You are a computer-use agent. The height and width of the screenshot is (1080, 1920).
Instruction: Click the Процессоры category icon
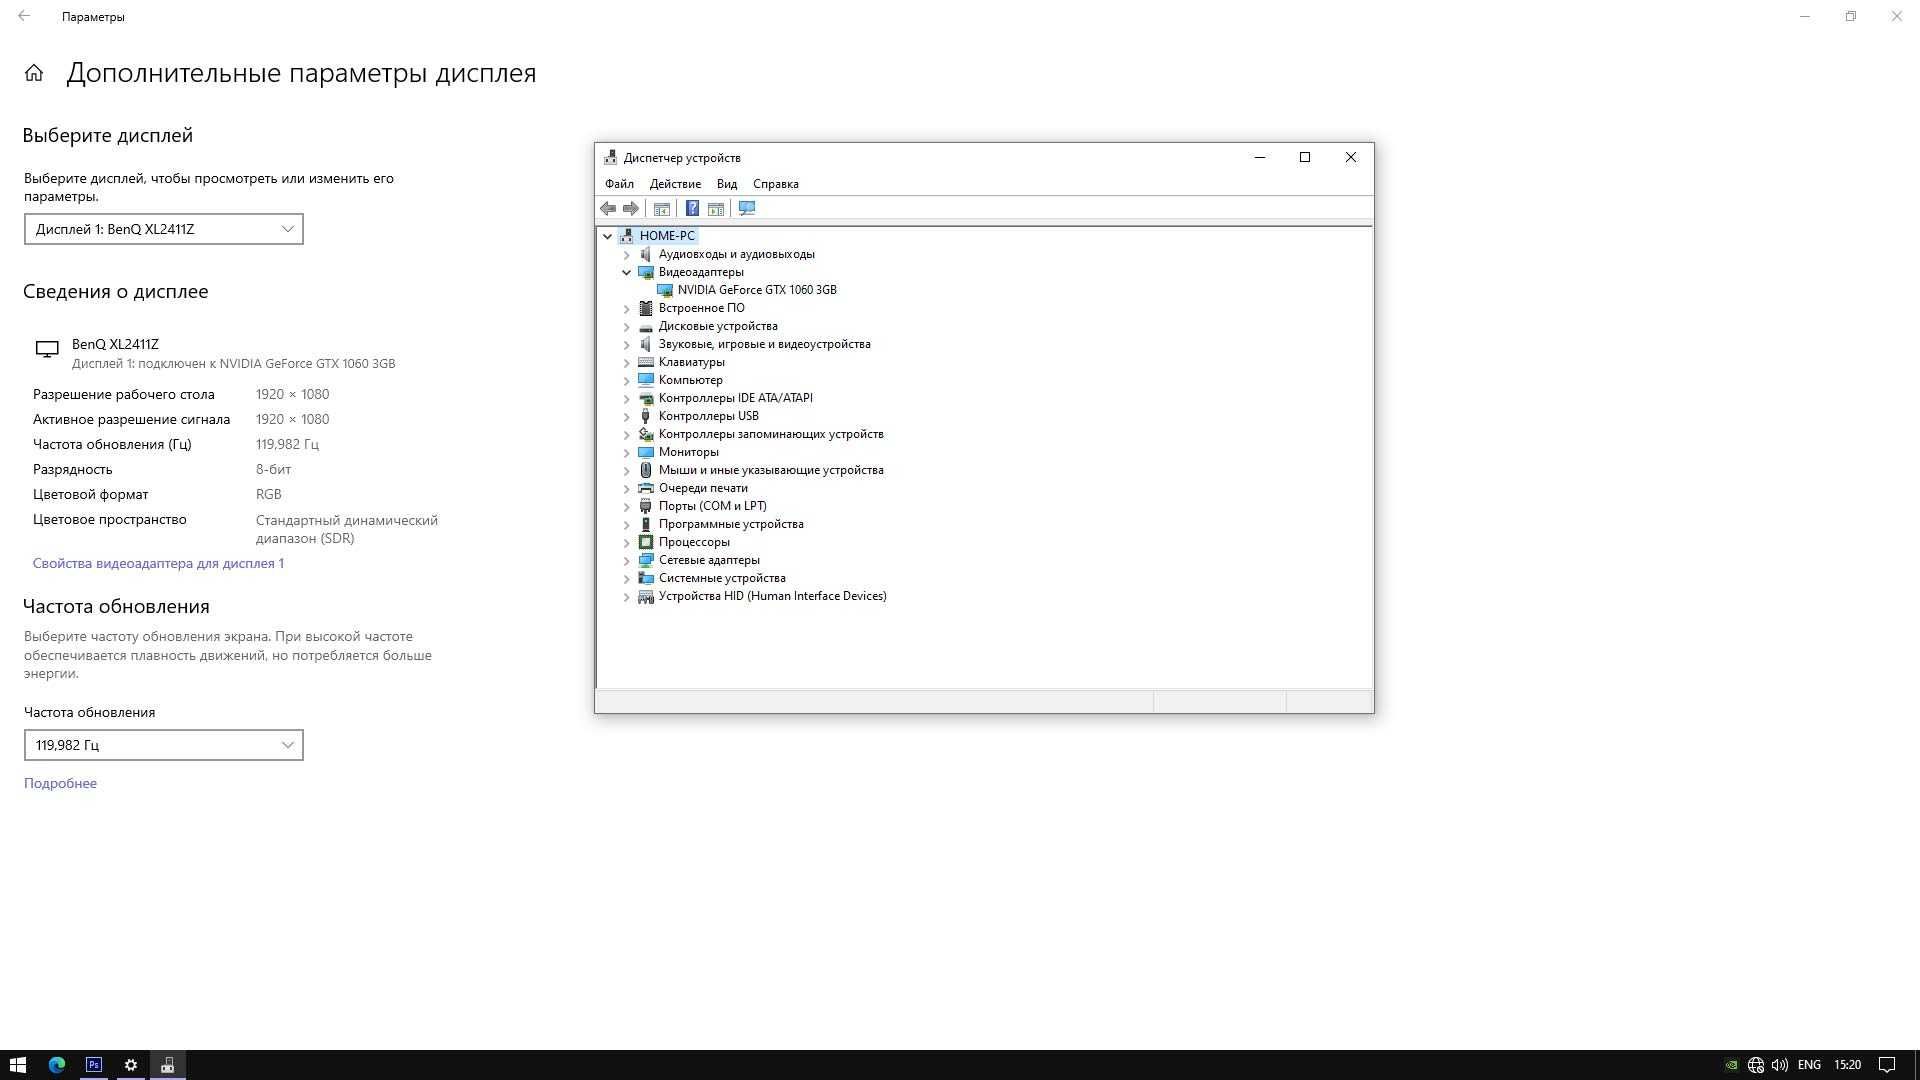[646, 542]
